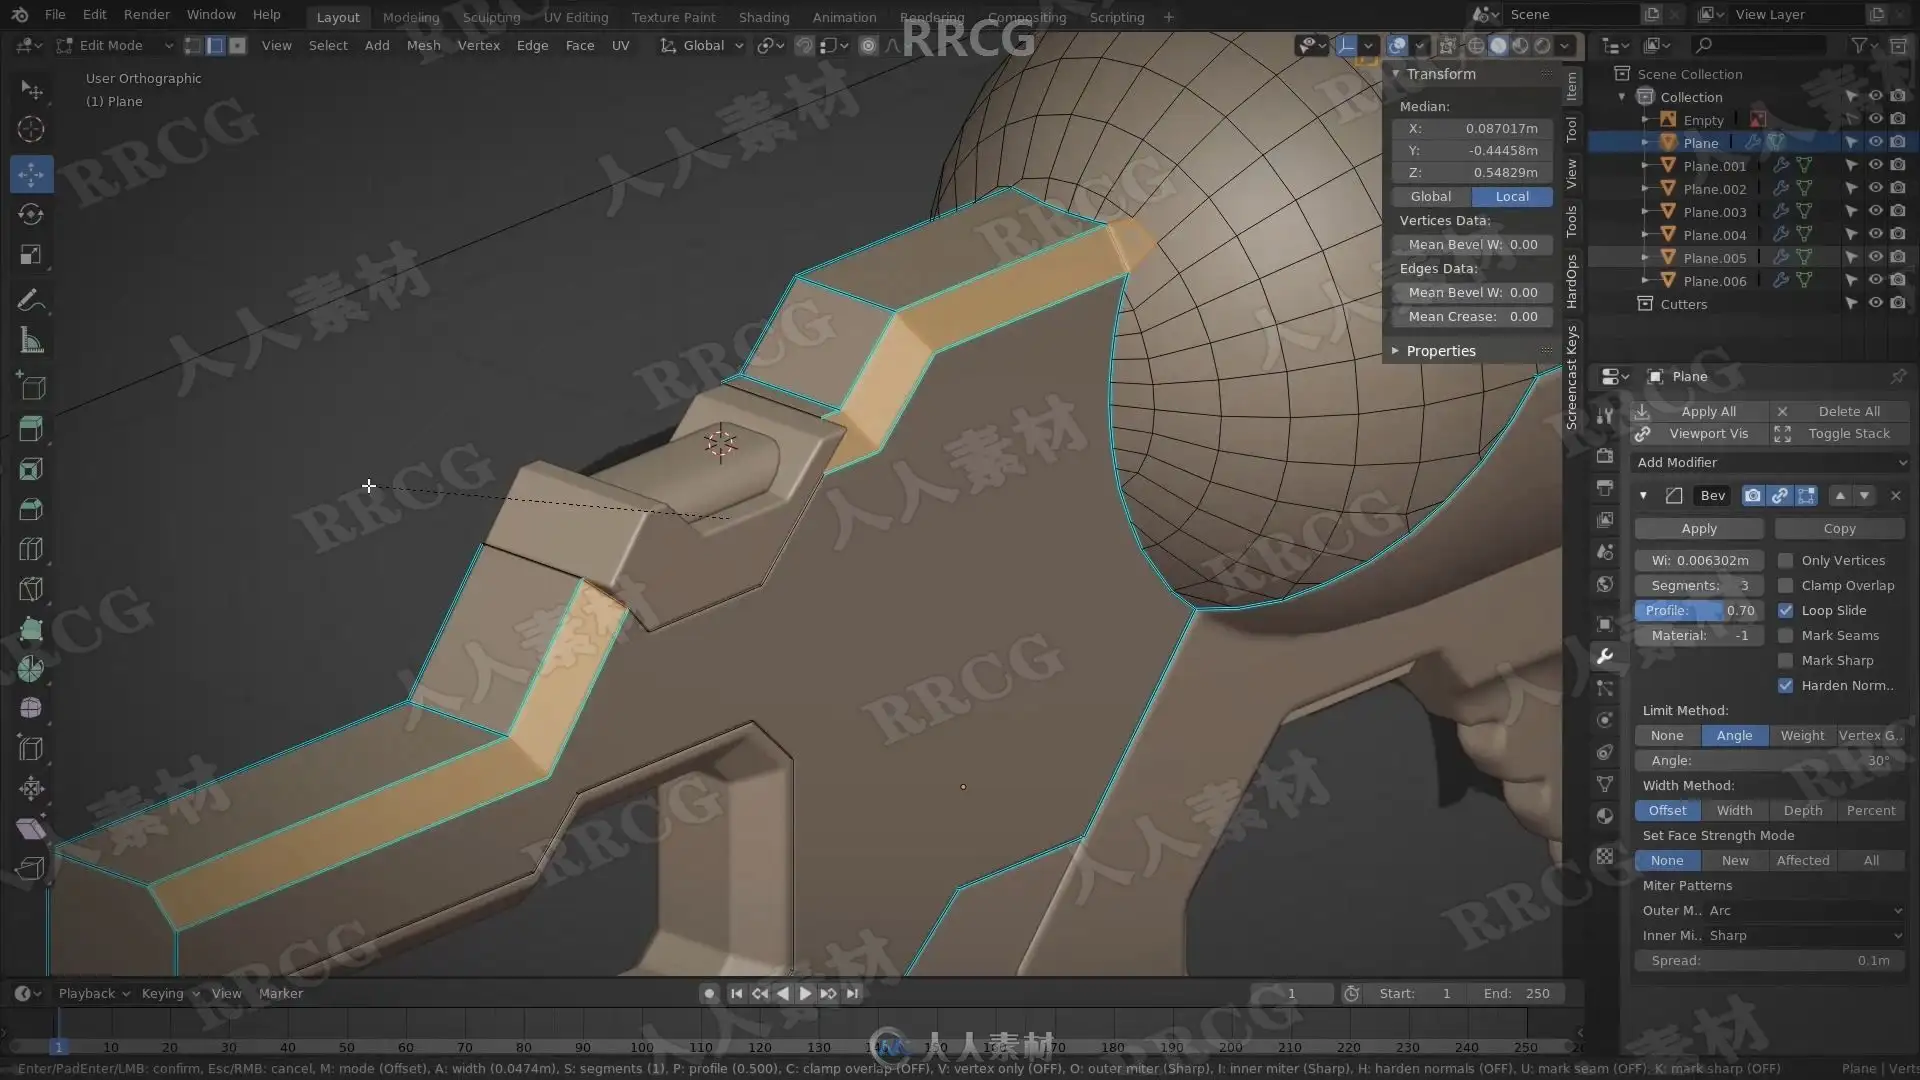Viewport: 1920px width, 1080px height.
Task: Enable the Clamp Overlap checkbox
Action: (1785, 585)
